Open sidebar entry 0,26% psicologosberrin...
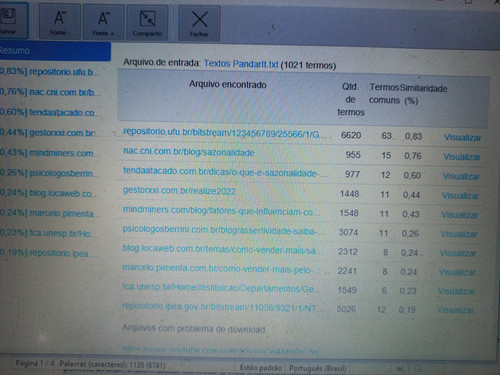This screenshot has width=500, height=375. coord(50,173)
